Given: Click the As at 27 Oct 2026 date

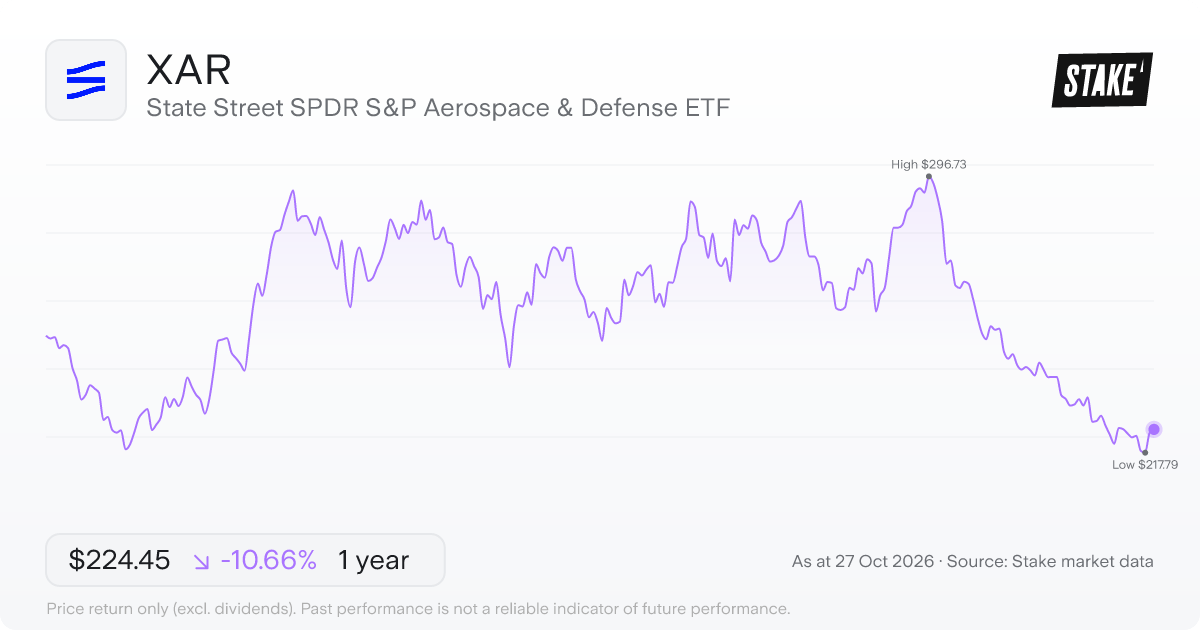Looking at the screenshot, I should (x=863, y=561).
